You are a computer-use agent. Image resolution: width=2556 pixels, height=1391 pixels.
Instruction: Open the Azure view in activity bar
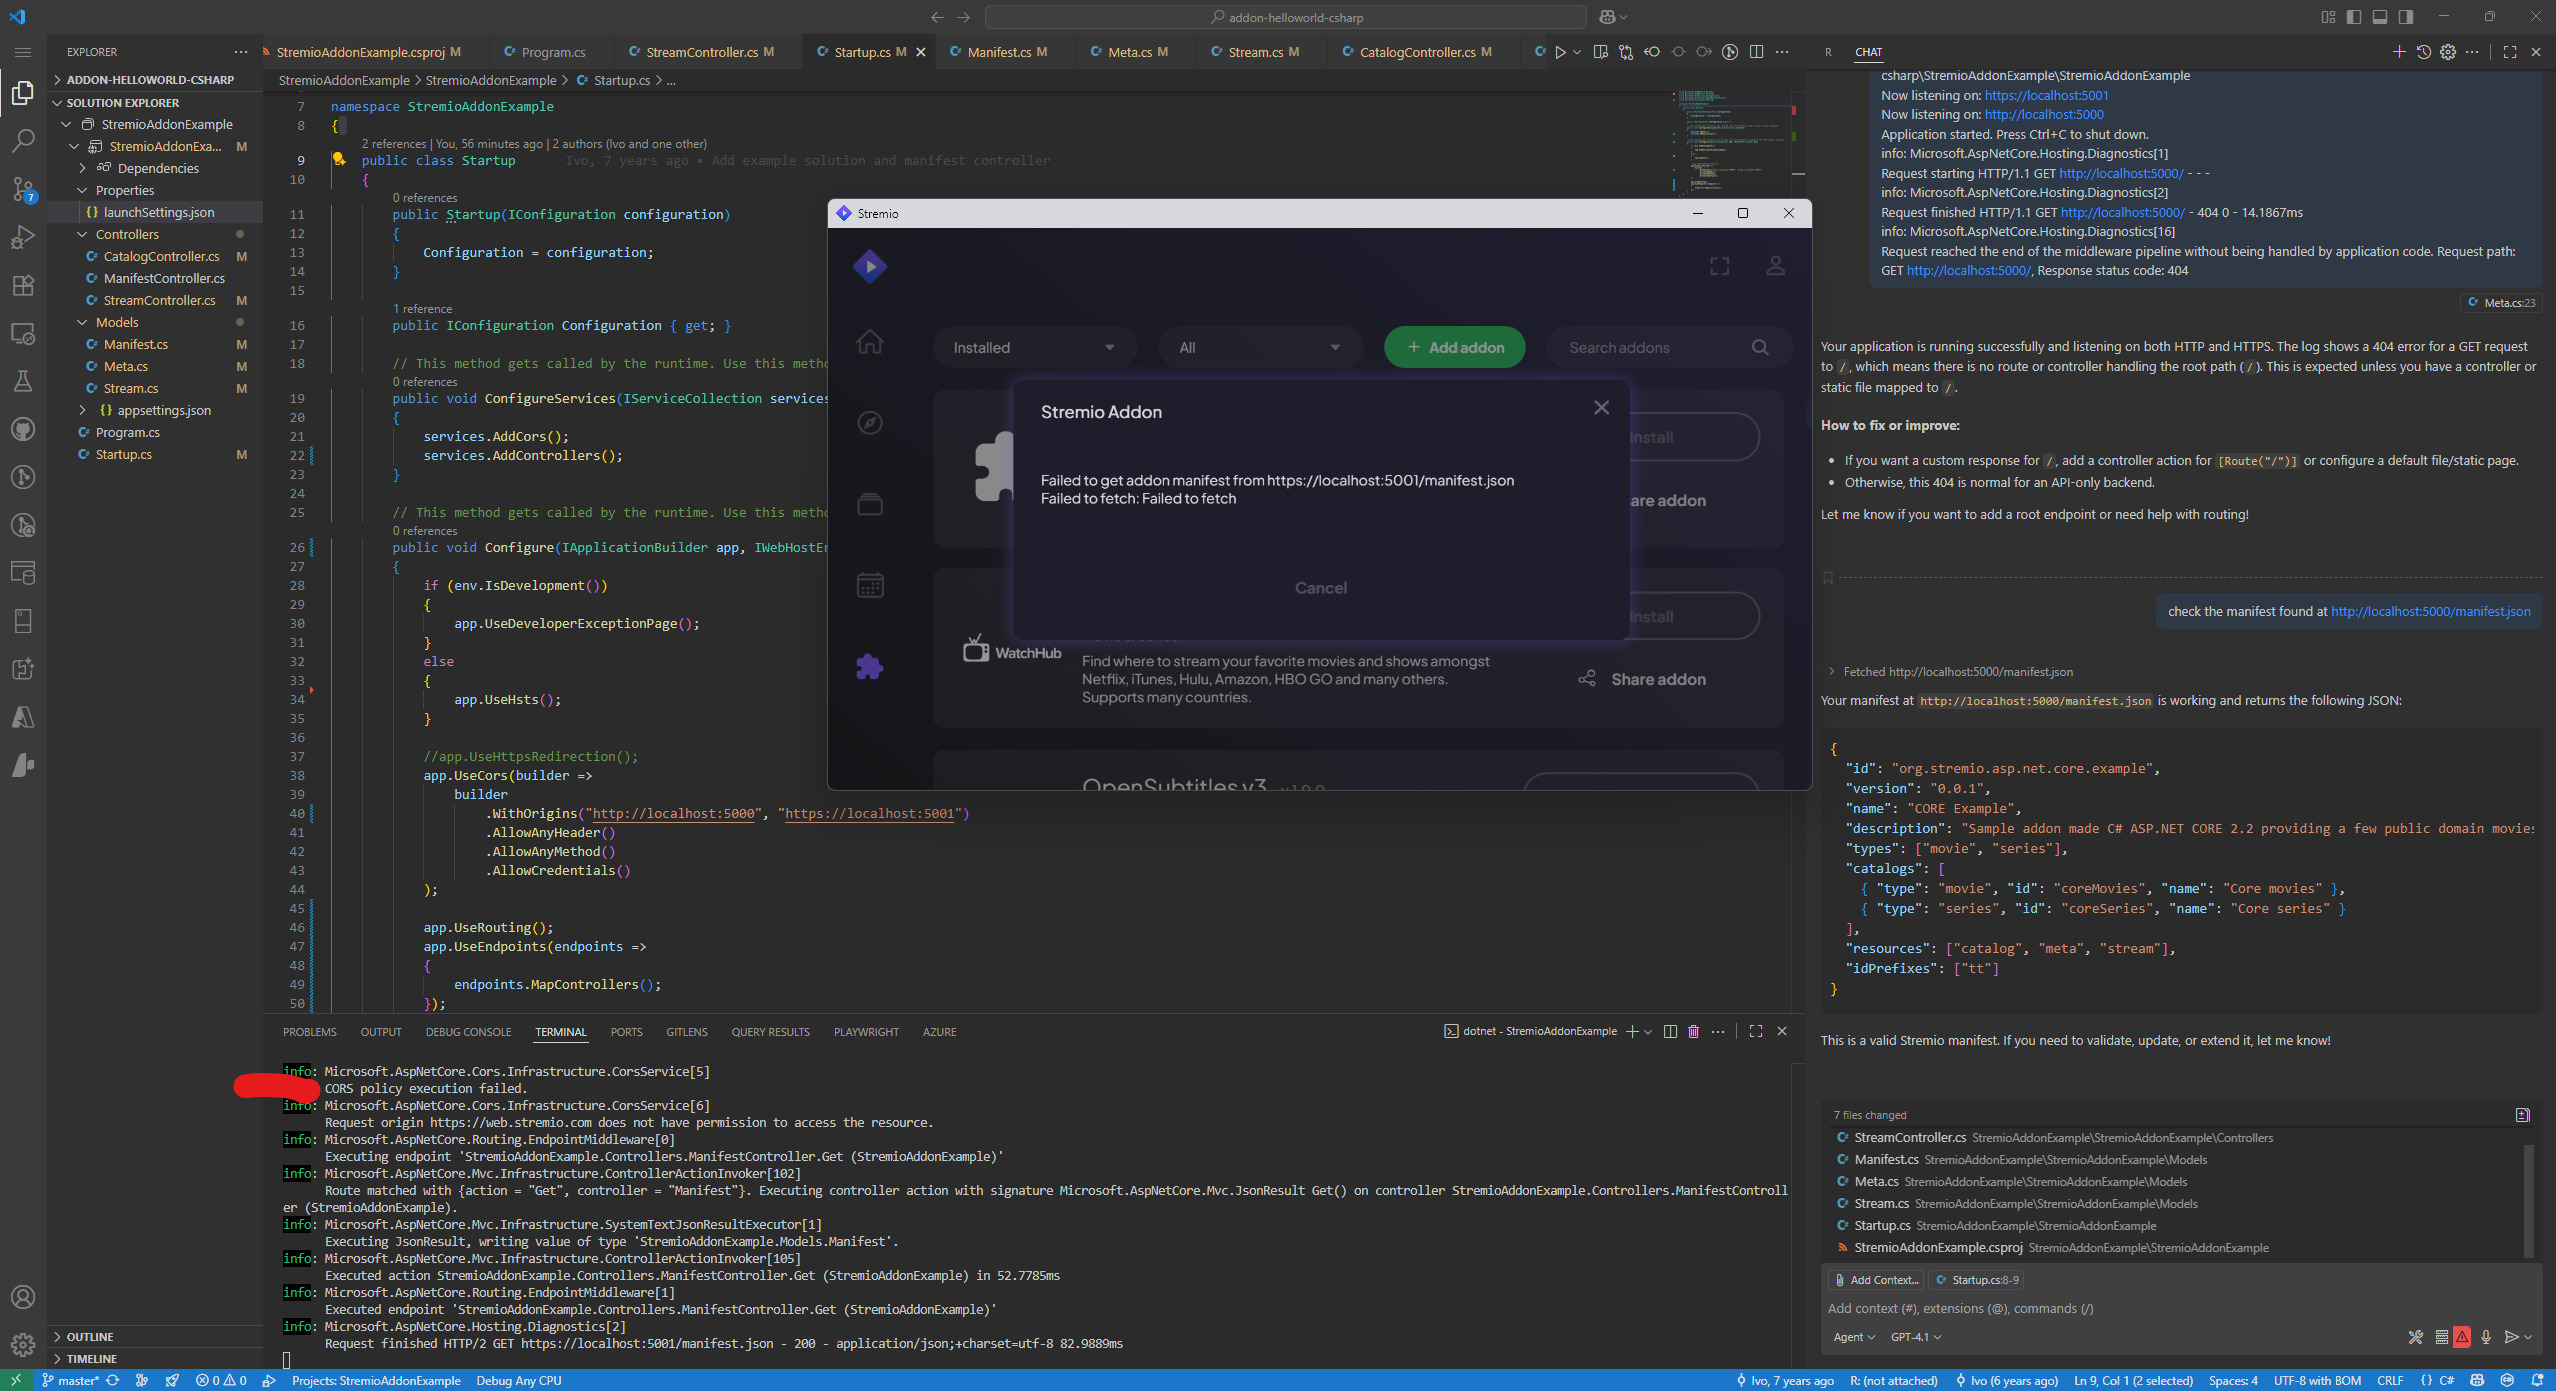pos(23,717)
